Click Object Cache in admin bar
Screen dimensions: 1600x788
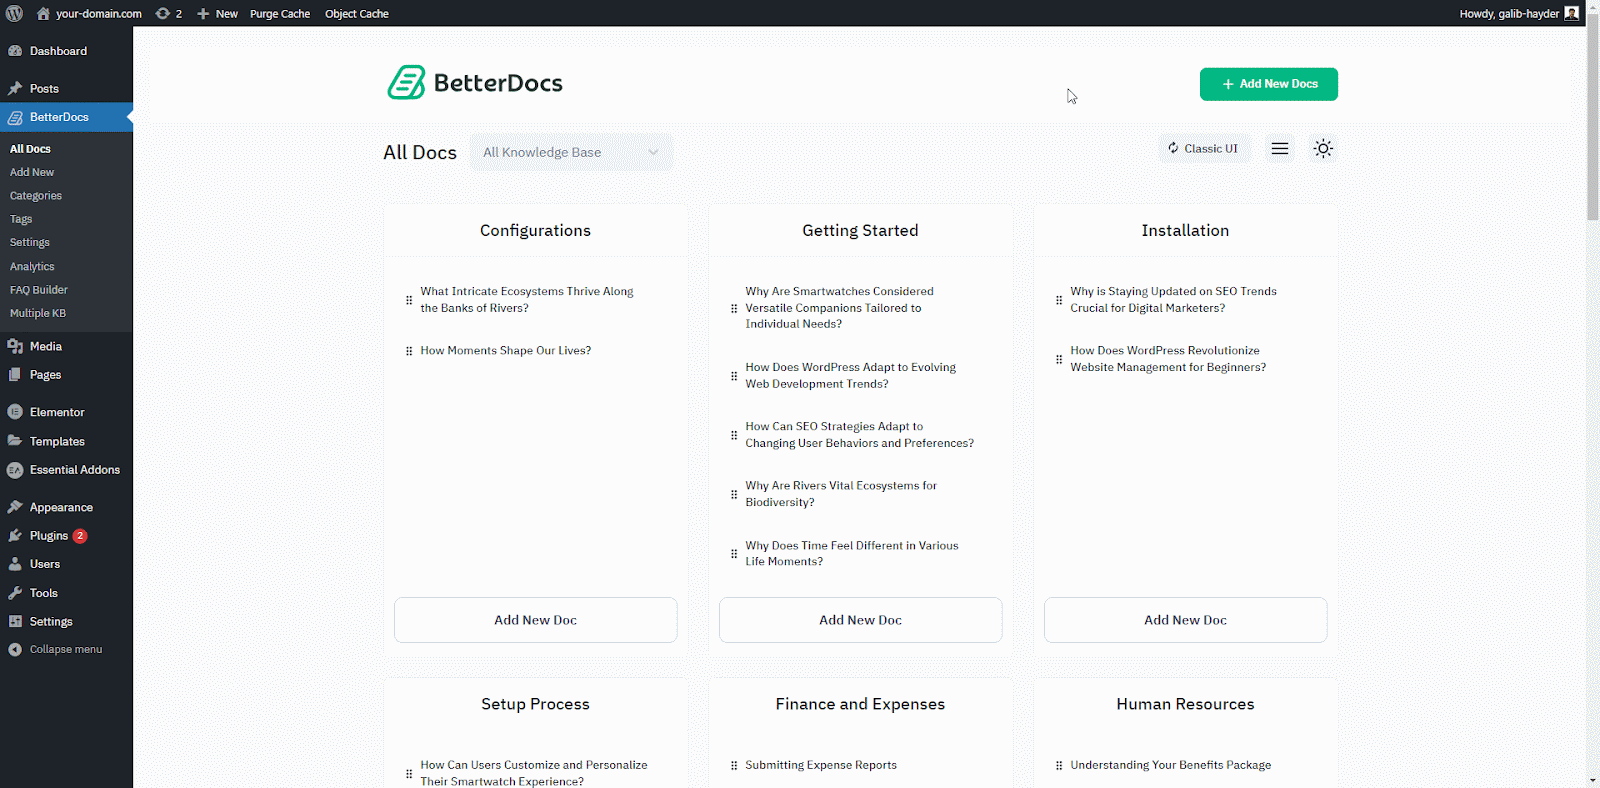click(357, 13)
